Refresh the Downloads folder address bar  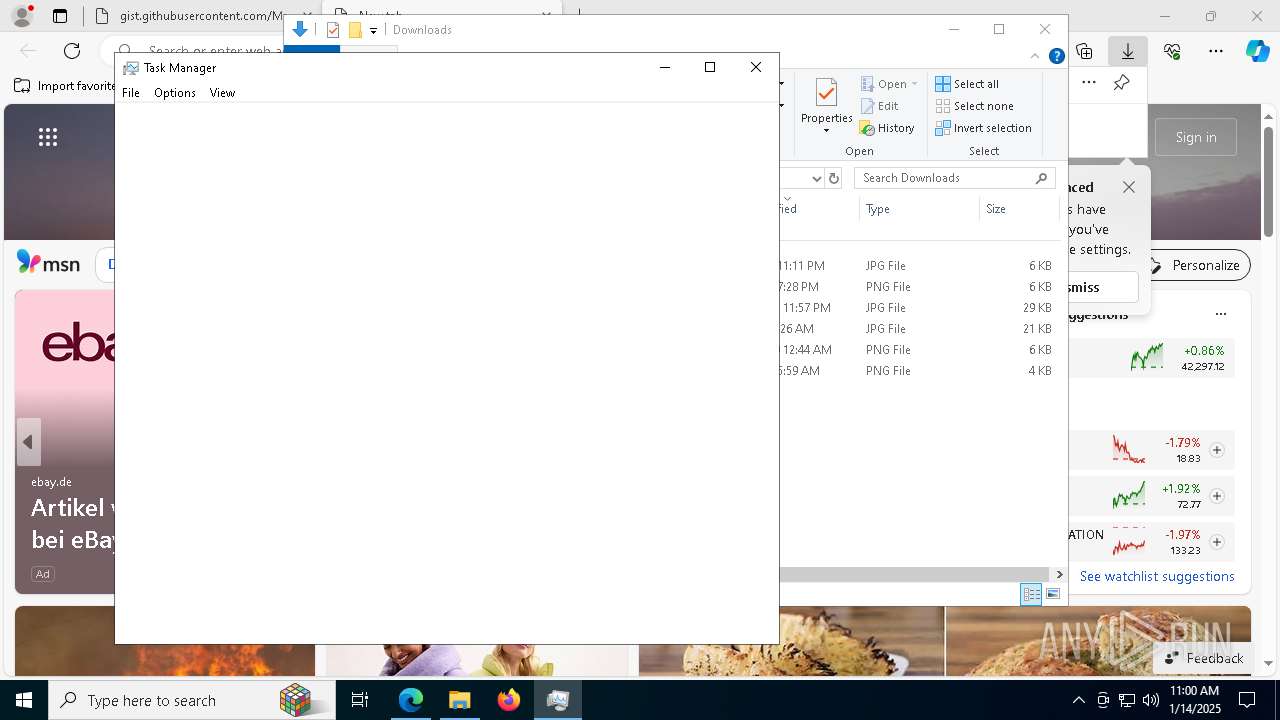click(x=834, y=179)
